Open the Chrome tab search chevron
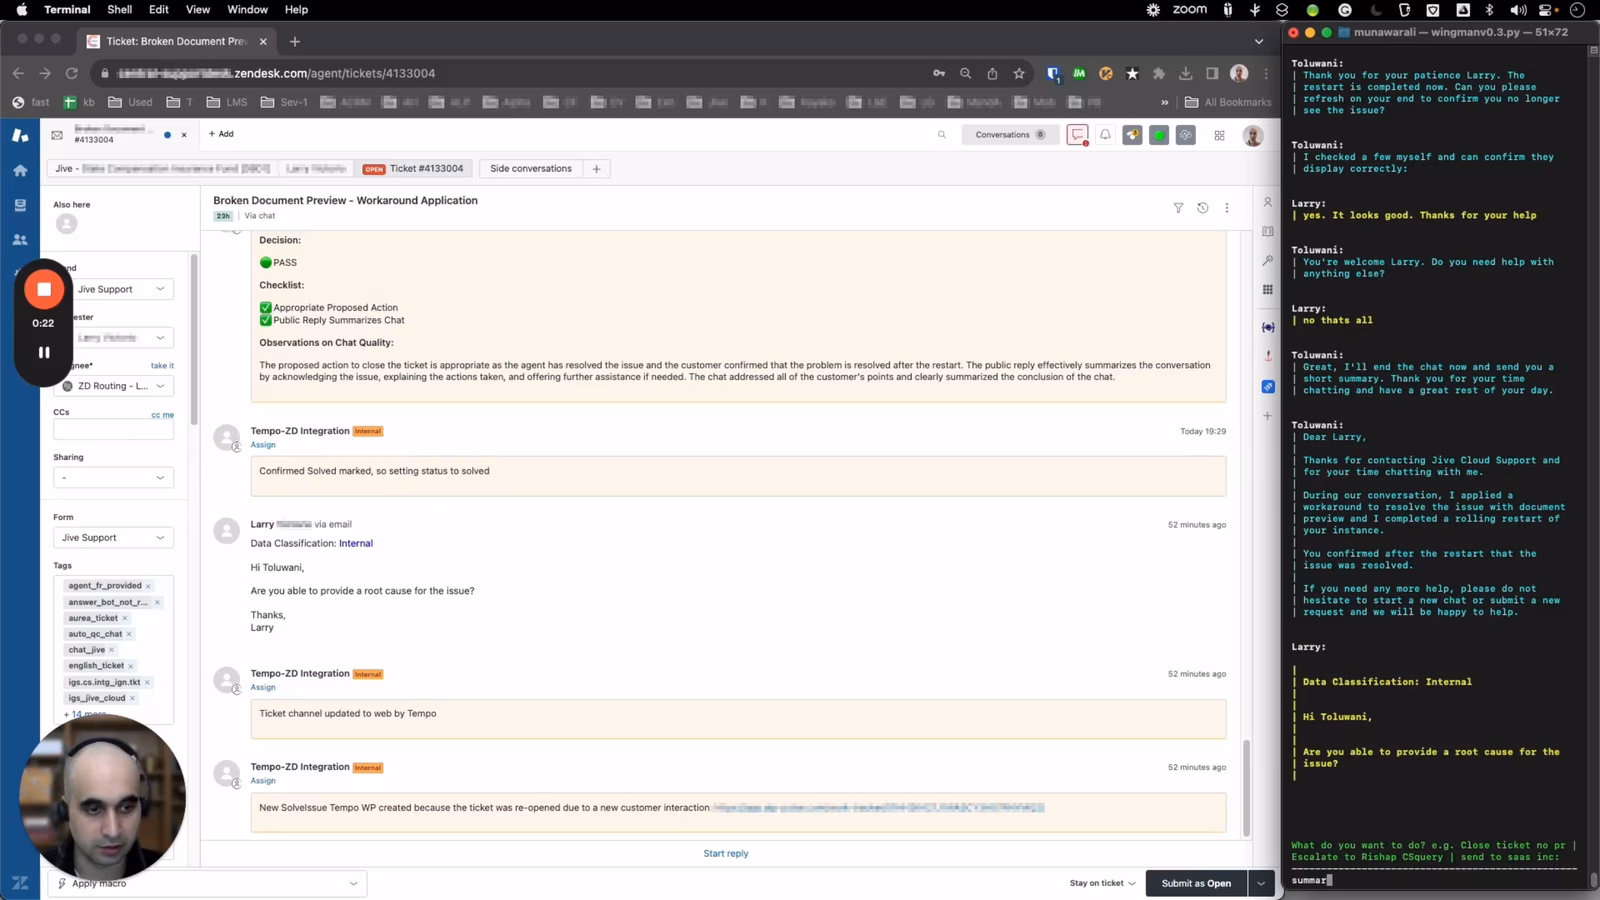1600x900 pixels. pyautogui.click(x=1259, y=41)
